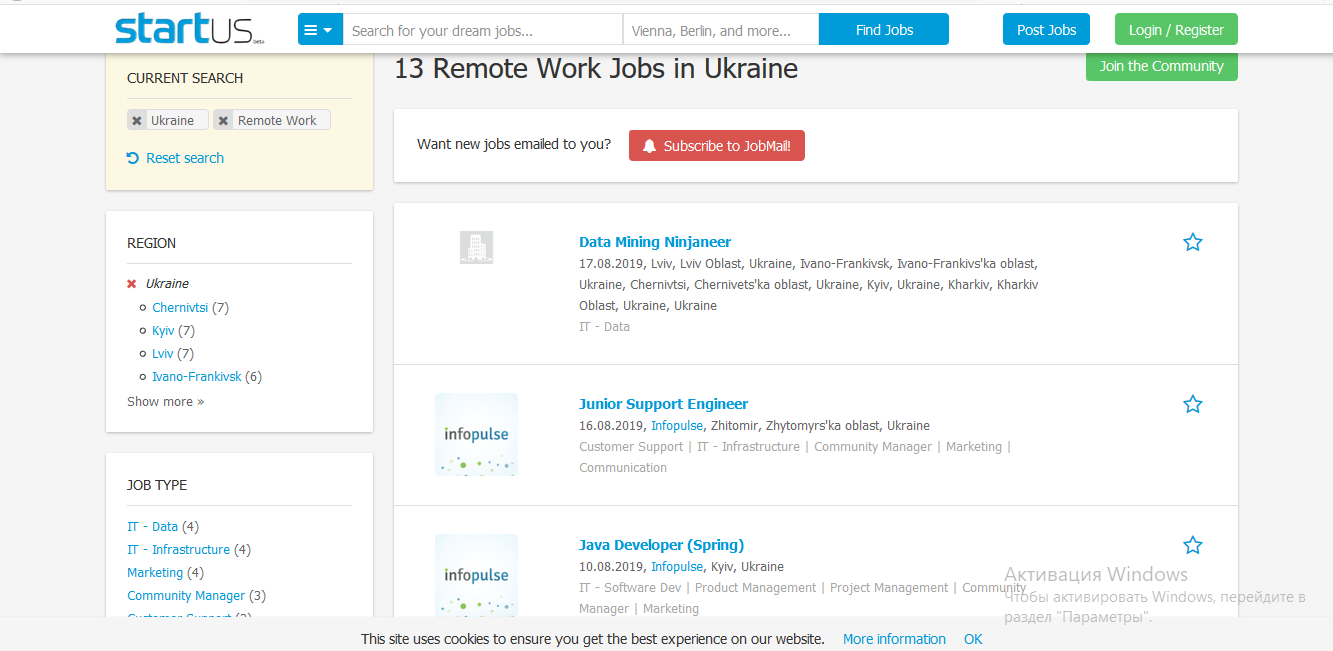This screenshot has width=1333, height=651.
Task: Click the dream jobs search input field
Action: (482, 29)
